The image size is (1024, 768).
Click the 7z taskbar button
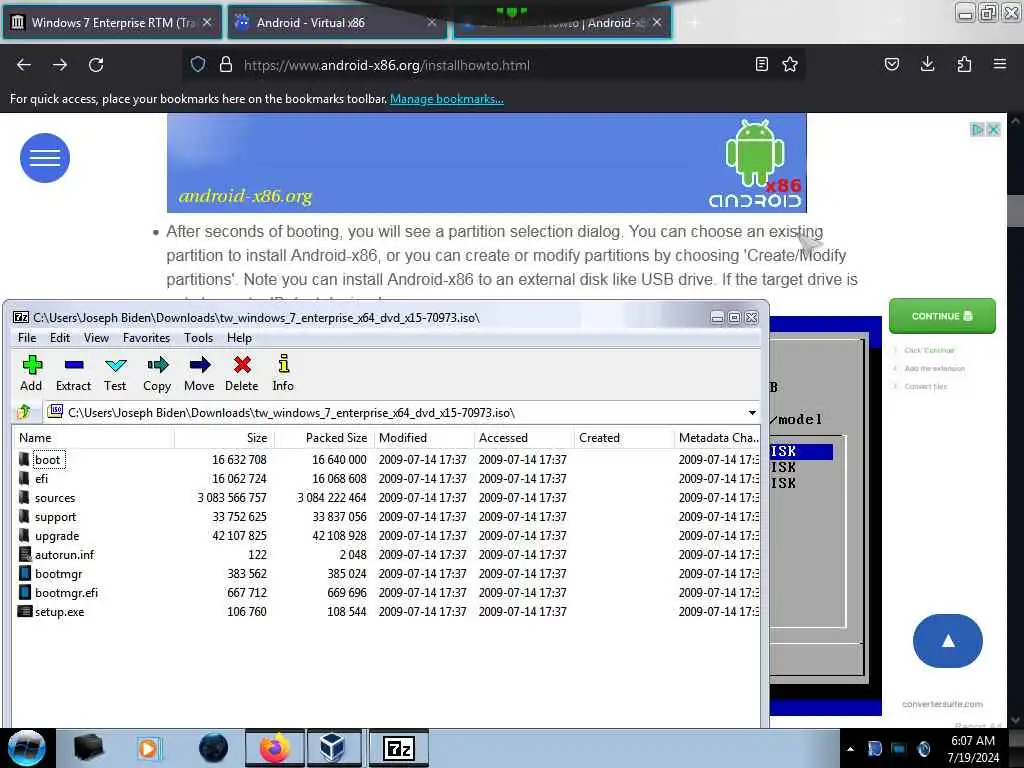[x=399, y=748]
